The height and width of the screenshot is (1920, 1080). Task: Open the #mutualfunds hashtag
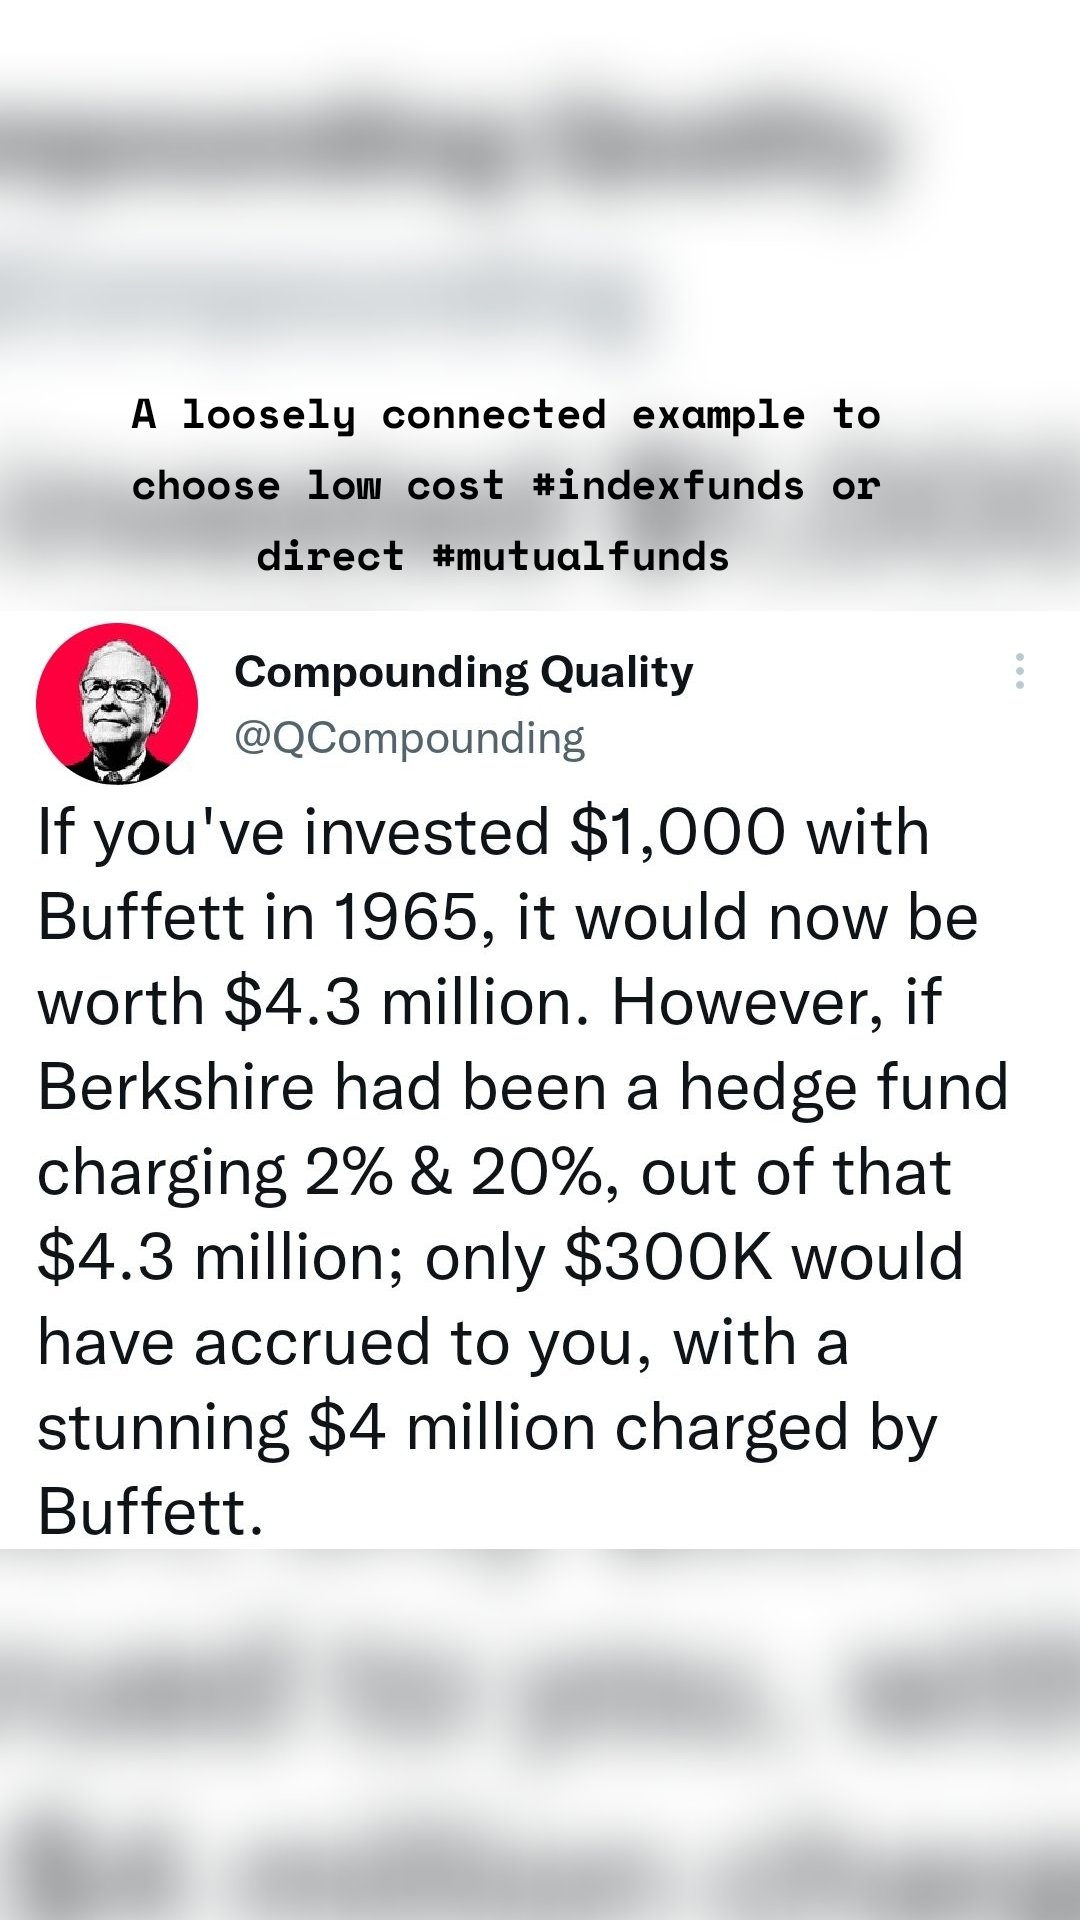coord(585,556)
